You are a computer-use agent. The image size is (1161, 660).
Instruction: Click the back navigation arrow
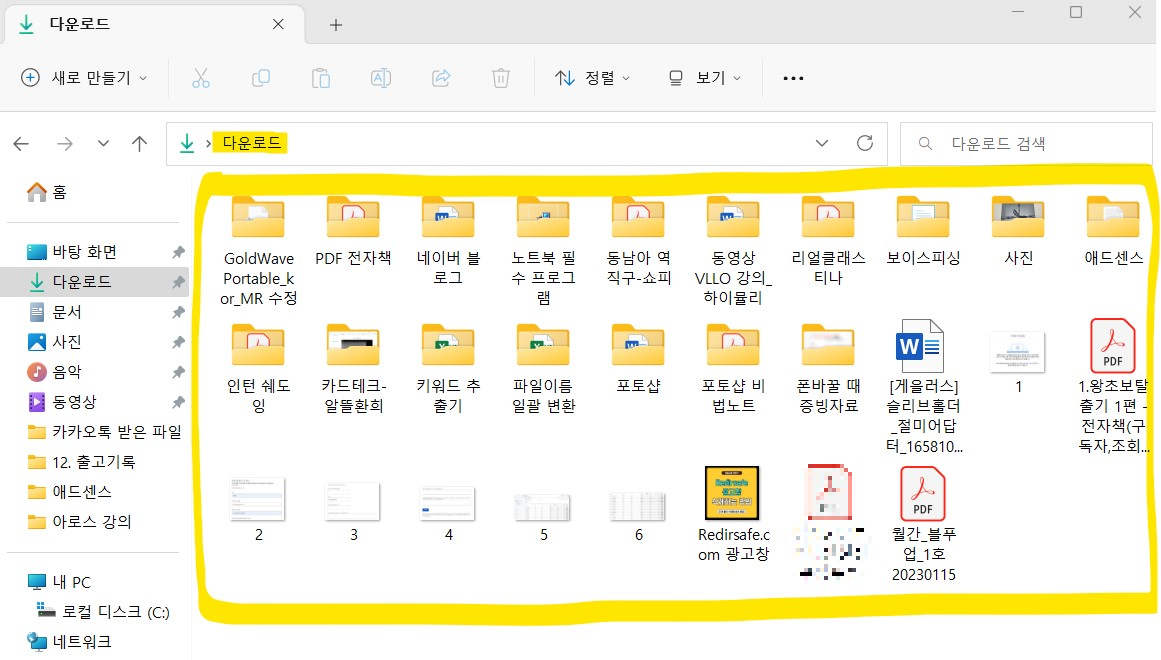coord(21,143)
